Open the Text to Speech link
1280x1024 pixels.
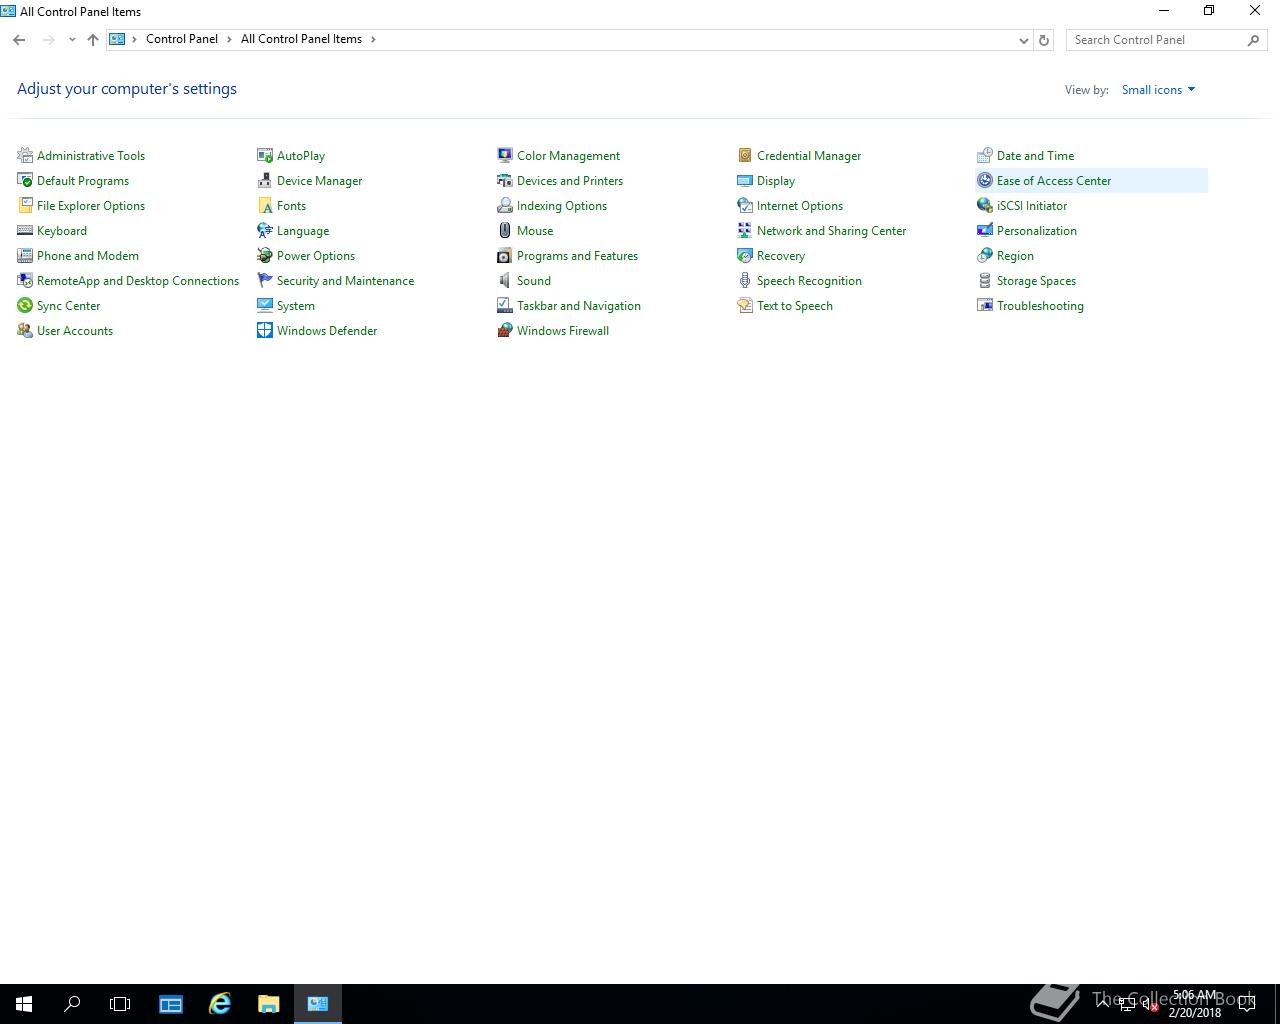click(795, 305)
